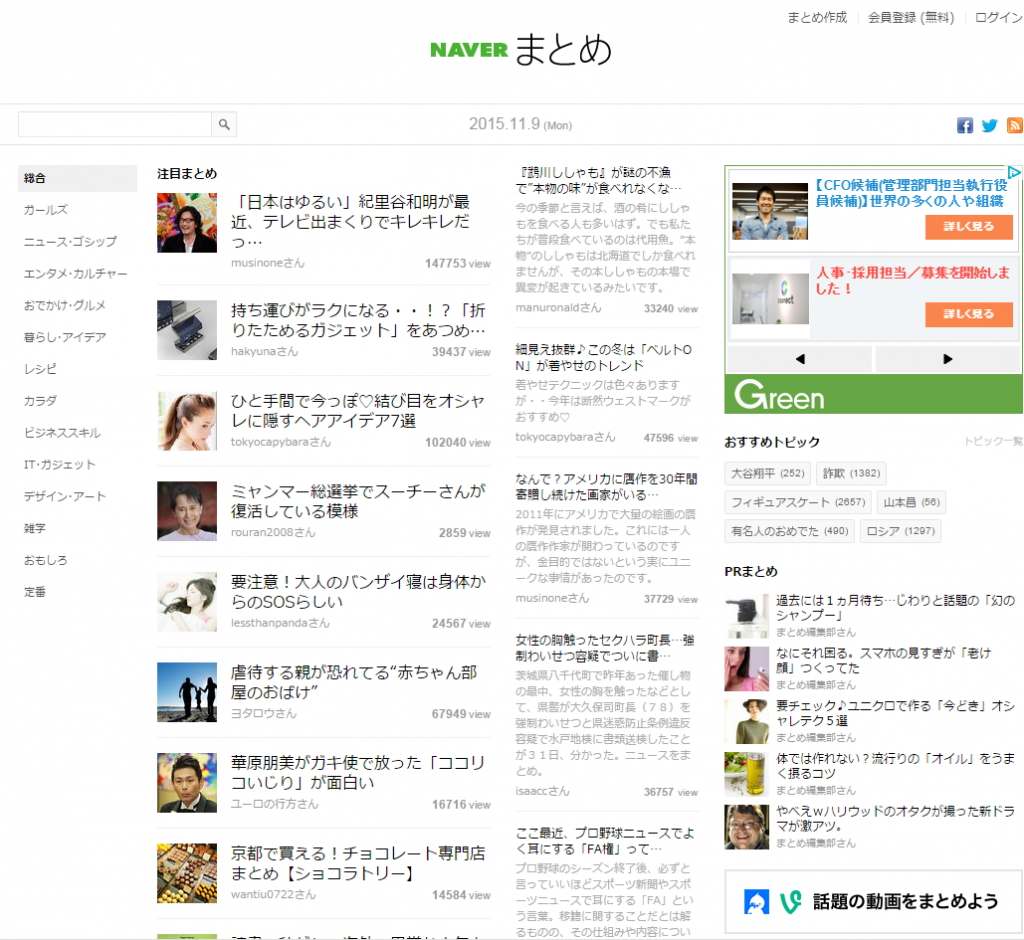This screenshot has width=1024, height=940.
Task: Select ビジネススキル category
Action: click(x=62, y=432)
